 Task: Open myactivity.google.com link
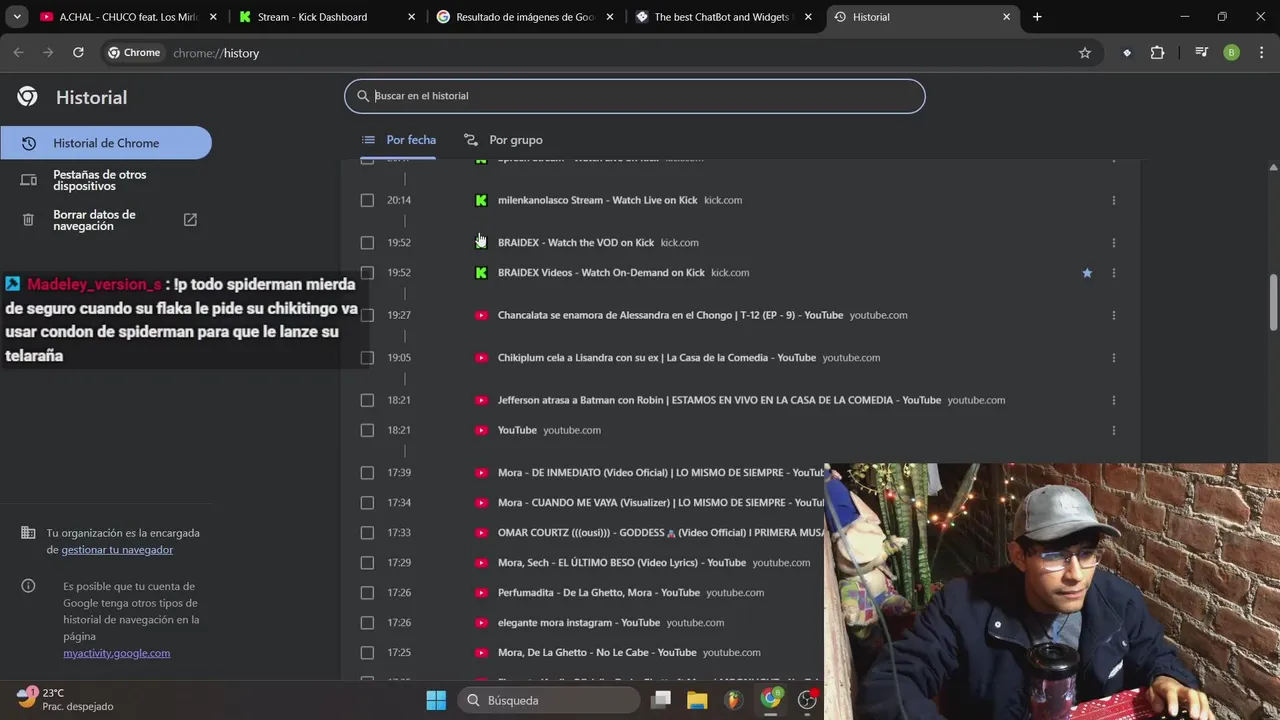[x=117, y=653]
